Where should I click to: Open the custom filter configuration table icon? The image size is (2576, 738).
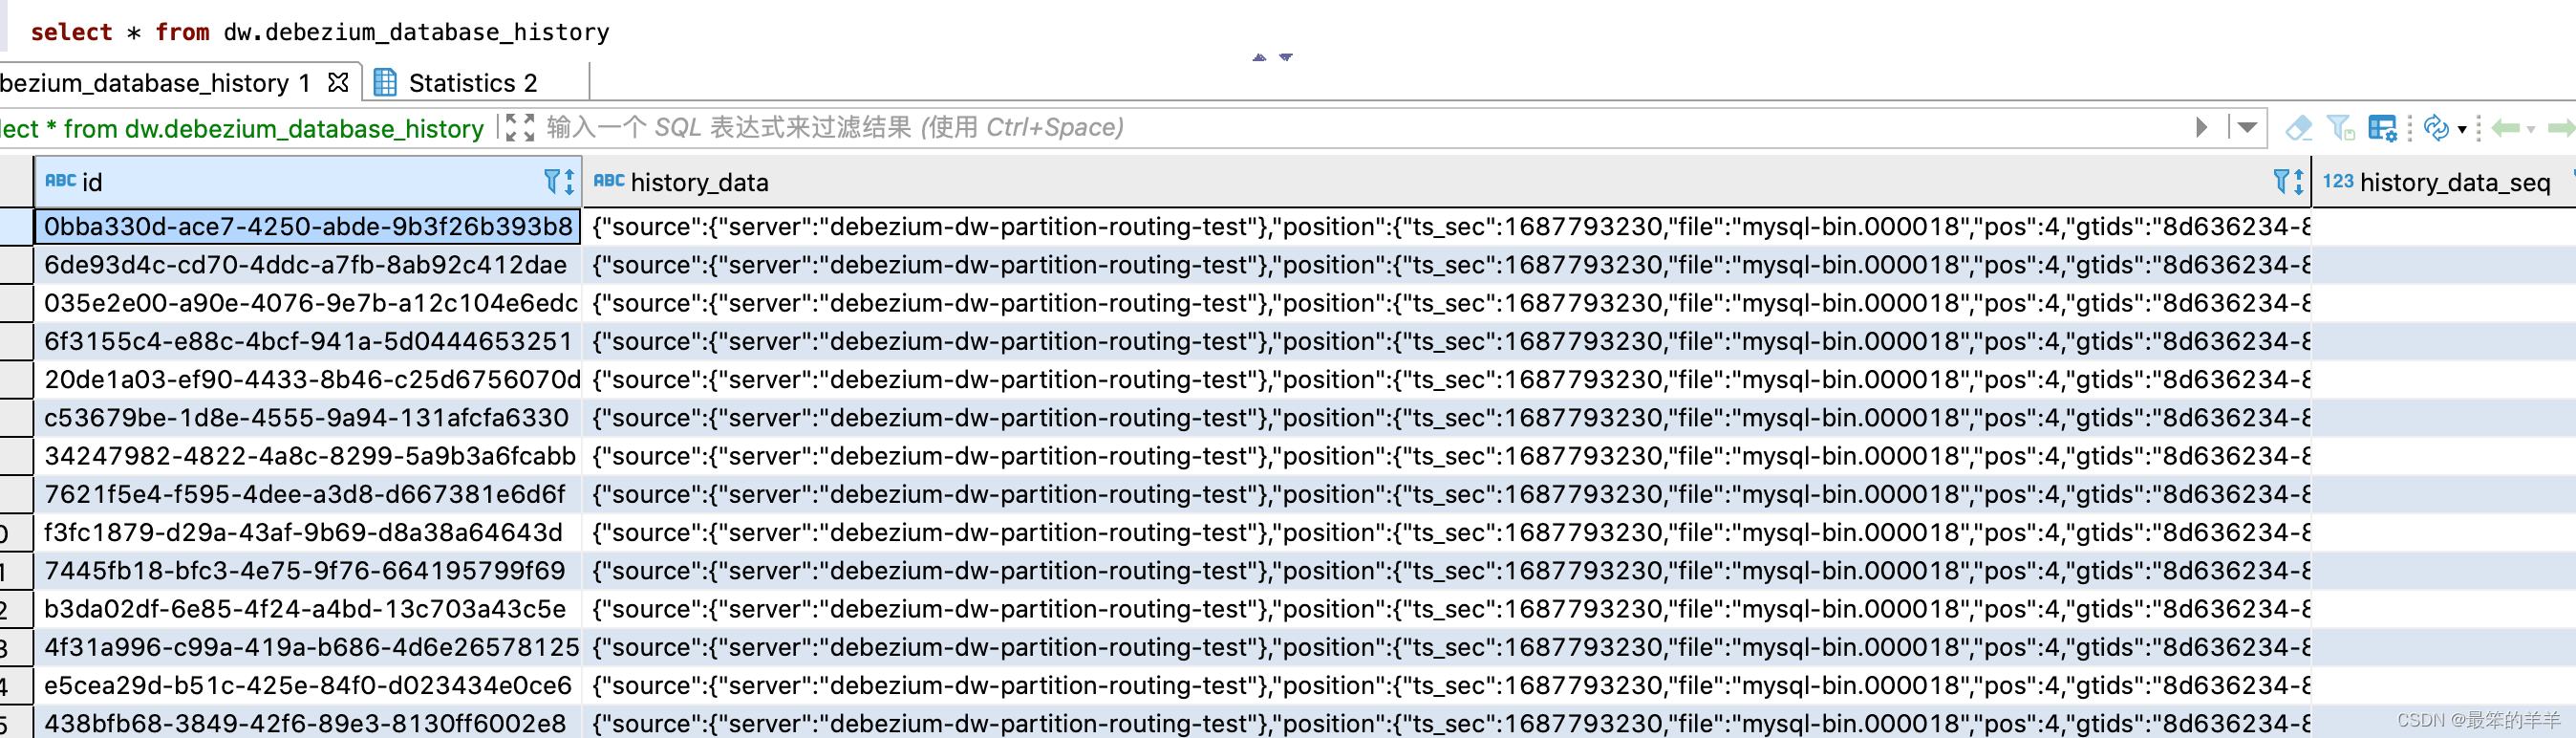[x=2383, y=128]
